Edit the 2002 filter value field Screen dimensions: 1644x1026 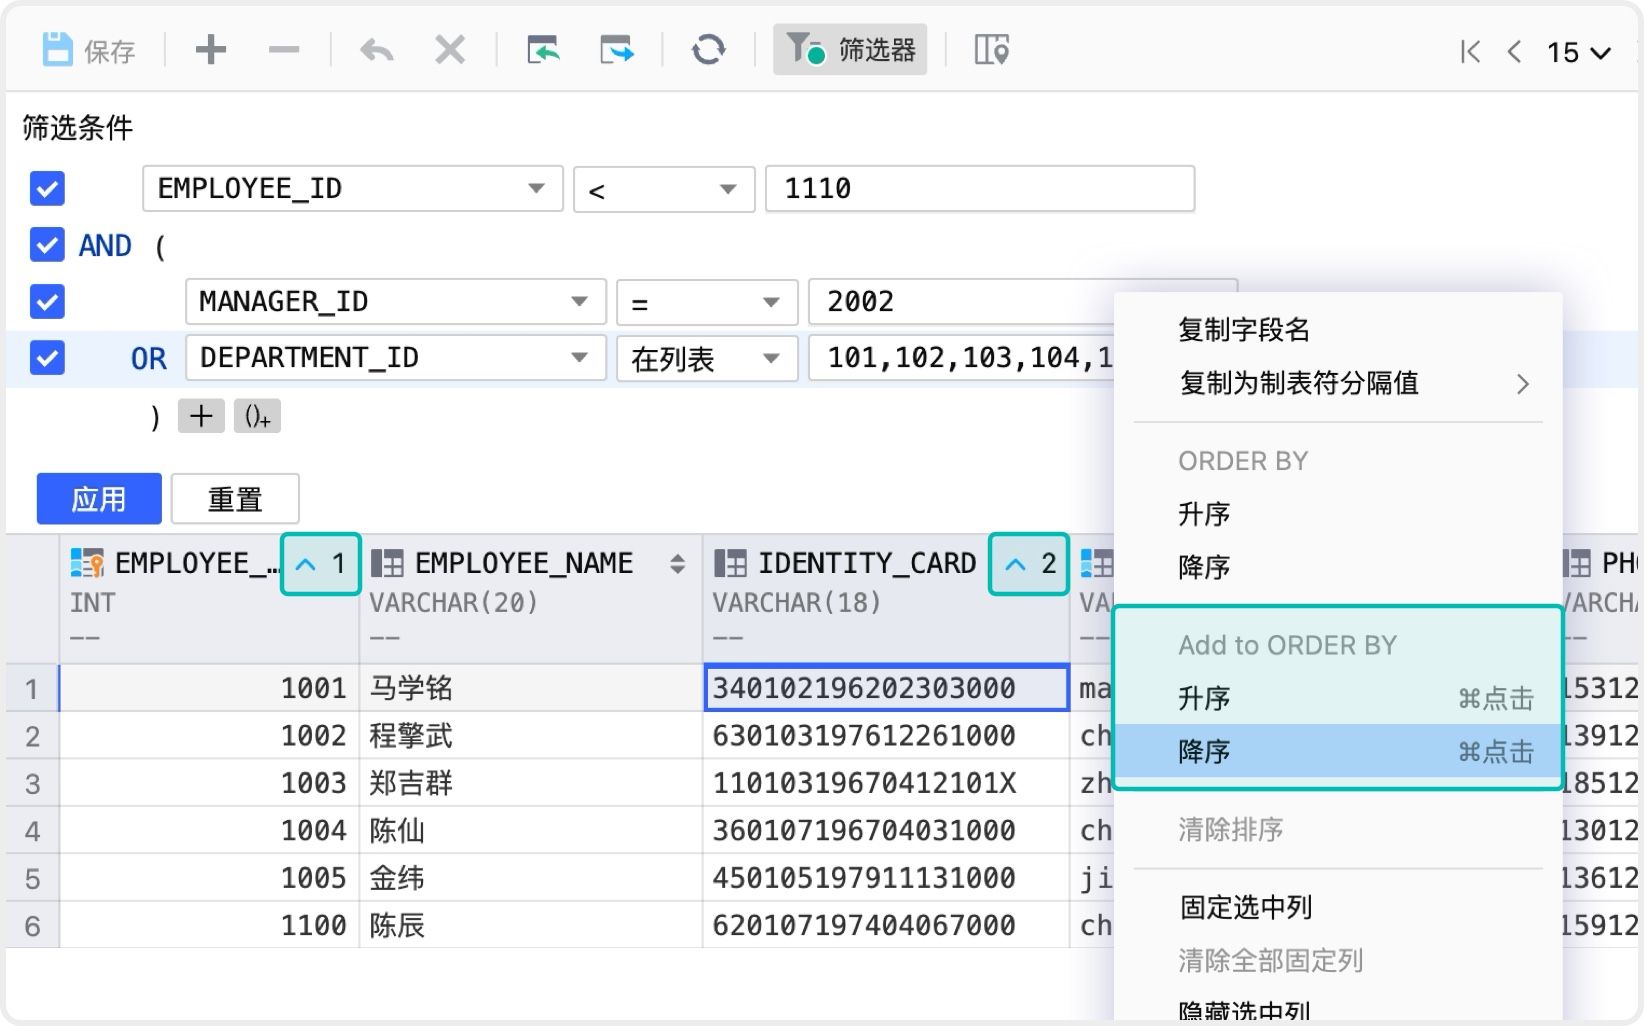coord(961,301)
